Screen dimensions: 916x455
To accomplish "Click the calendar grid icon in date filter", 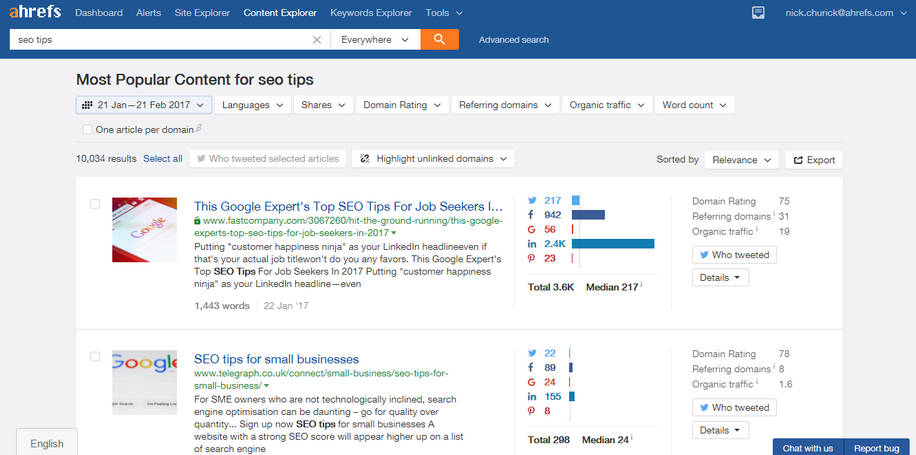I will point(88,105).
